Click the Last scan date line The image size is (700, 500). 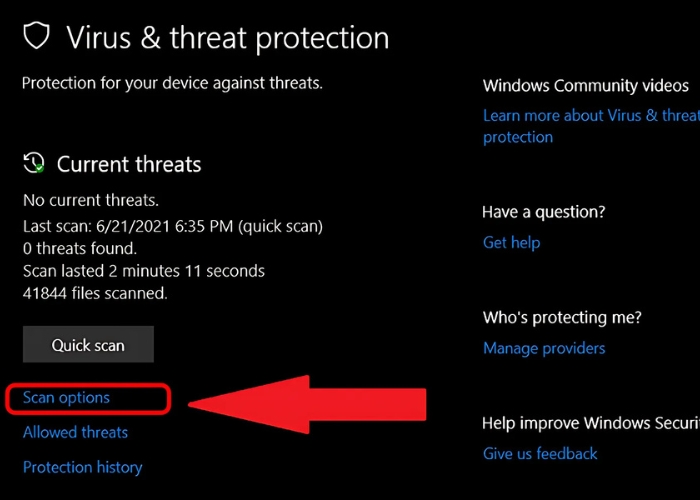[172, 226]
